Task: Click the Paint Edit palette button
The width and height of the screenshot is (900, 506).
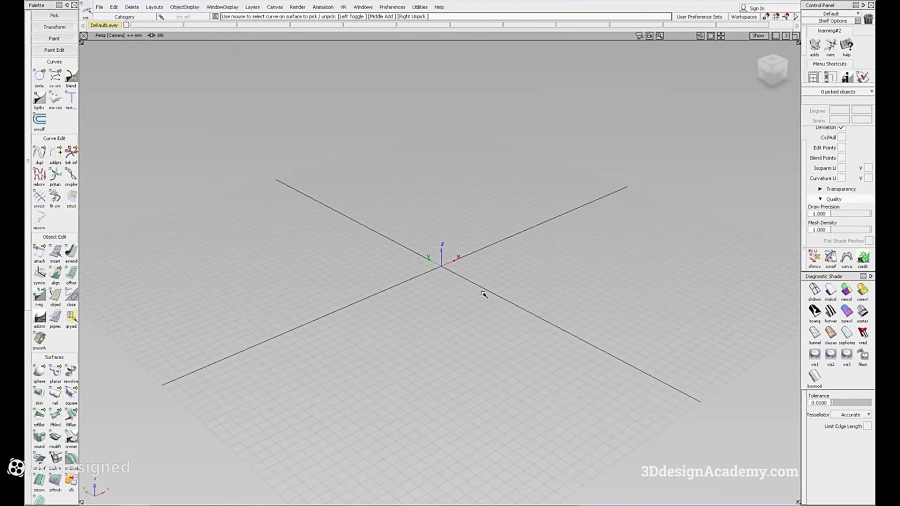Action: coord(55,50)
